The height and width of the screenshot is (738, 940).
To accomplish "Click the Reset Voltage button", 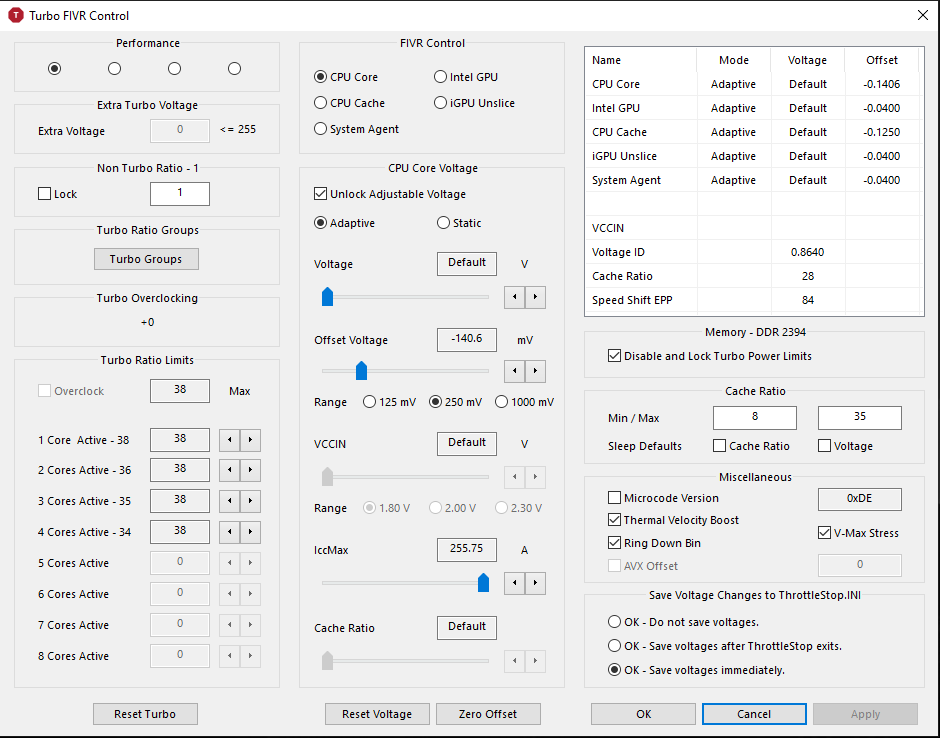I will coord(377,714).
